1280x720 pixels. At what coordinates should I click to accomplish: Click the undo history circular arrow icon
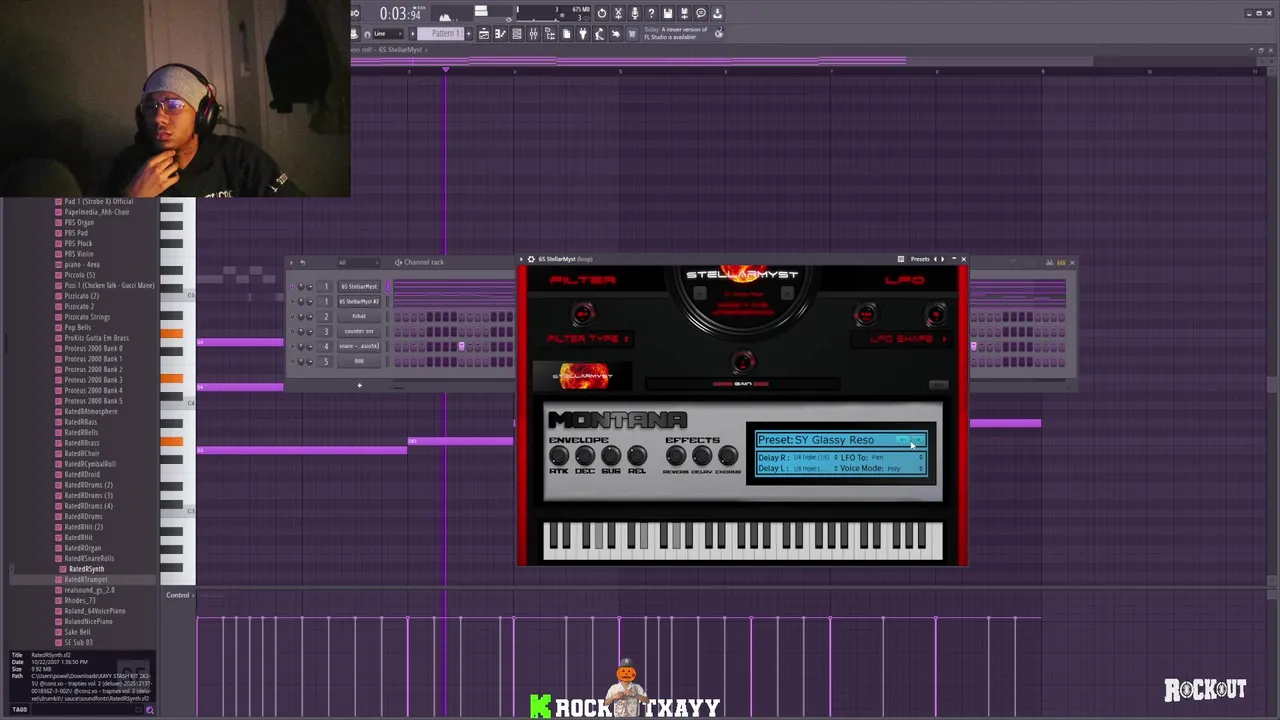click(x=601, y=13)
